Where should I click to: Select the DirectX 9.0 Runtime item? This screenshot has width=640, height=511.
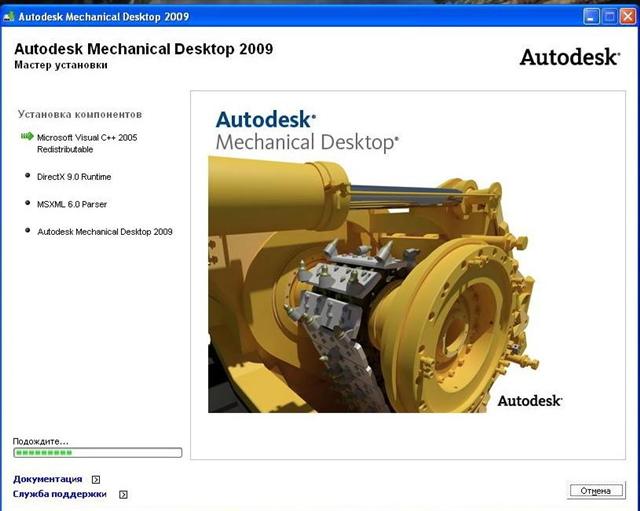[x=74, y=177]
